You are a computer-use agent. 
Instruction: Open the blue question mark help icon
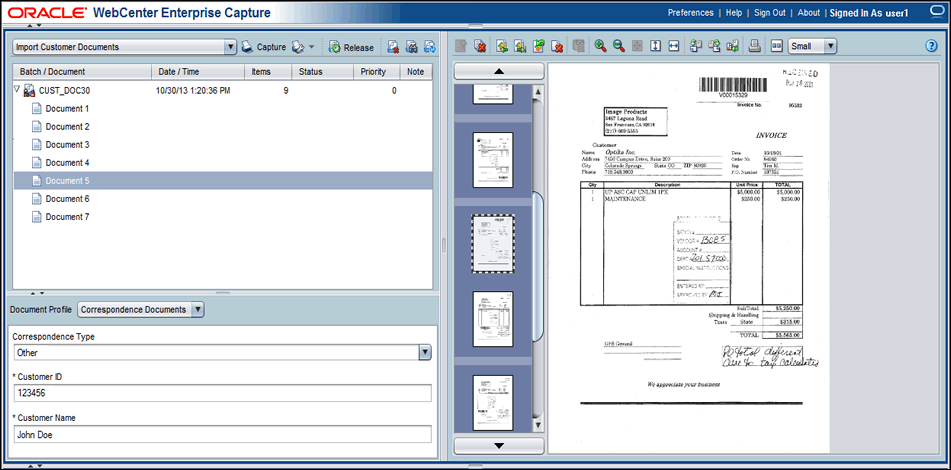click(932, 46)
